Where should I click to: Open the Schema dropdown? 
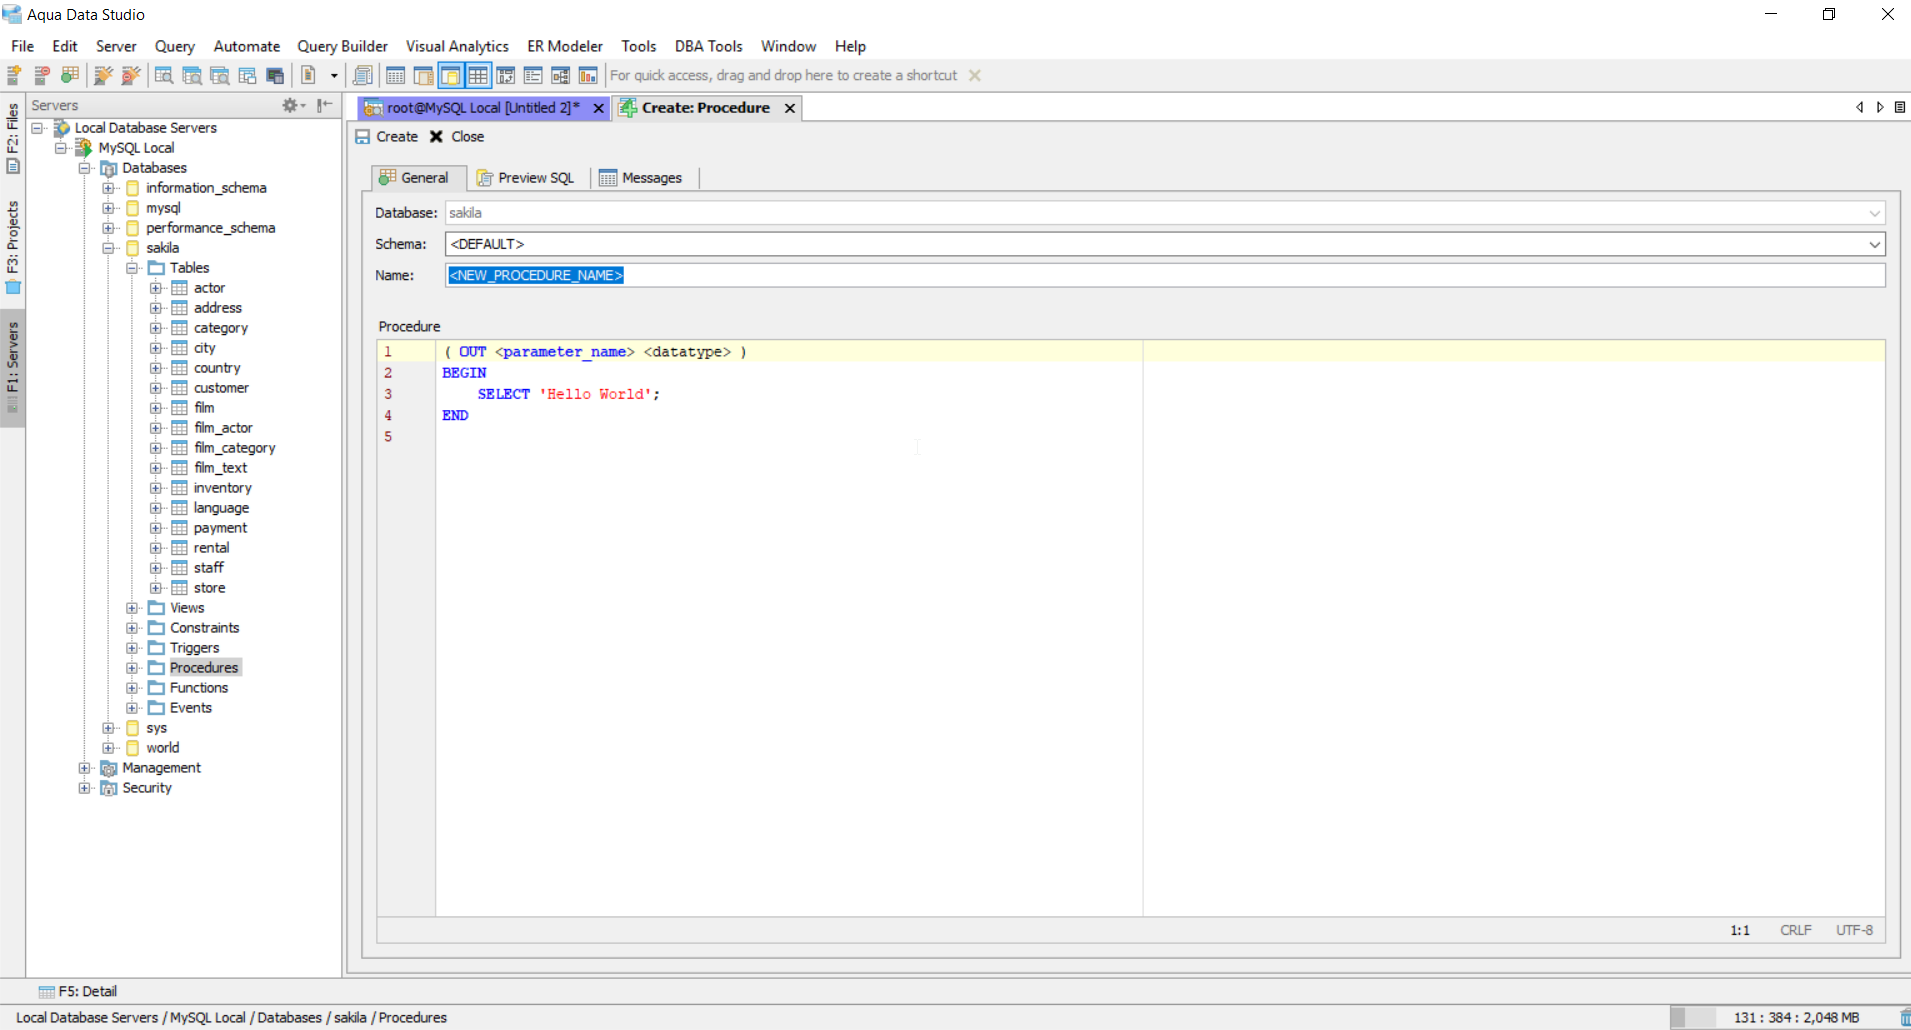1874,244
